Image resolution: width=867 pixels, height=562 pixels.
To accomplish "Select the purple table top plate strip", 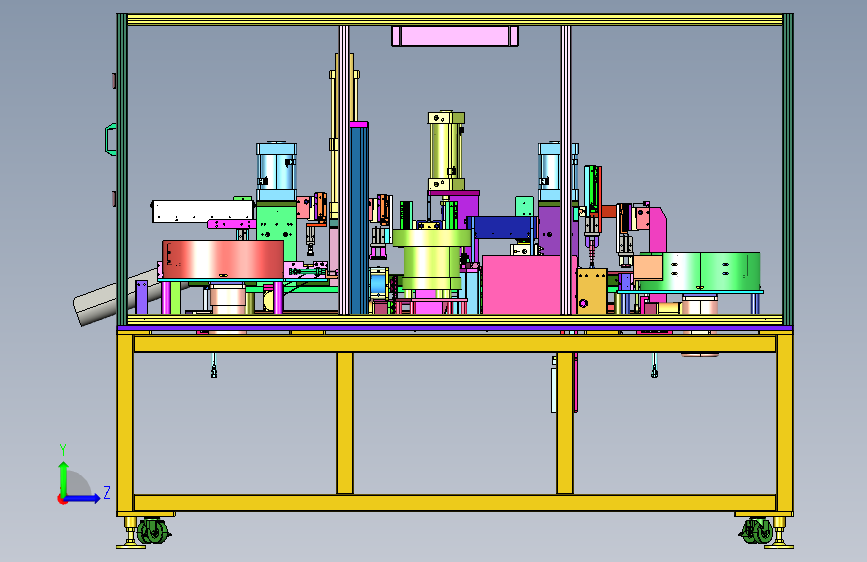I will click(455, 329).
